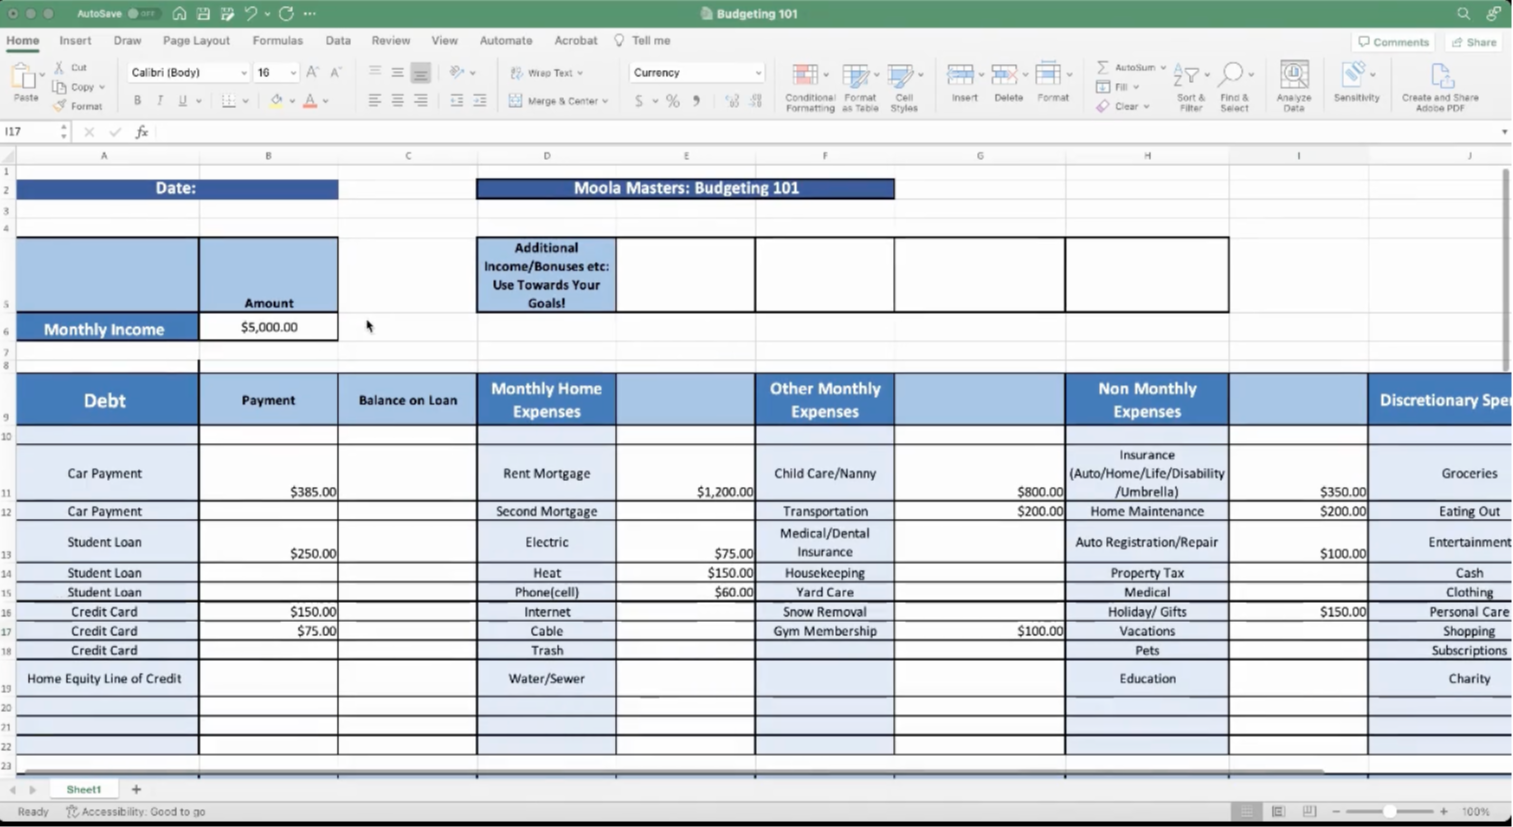Open the font size dropdown

coord(292,73)
